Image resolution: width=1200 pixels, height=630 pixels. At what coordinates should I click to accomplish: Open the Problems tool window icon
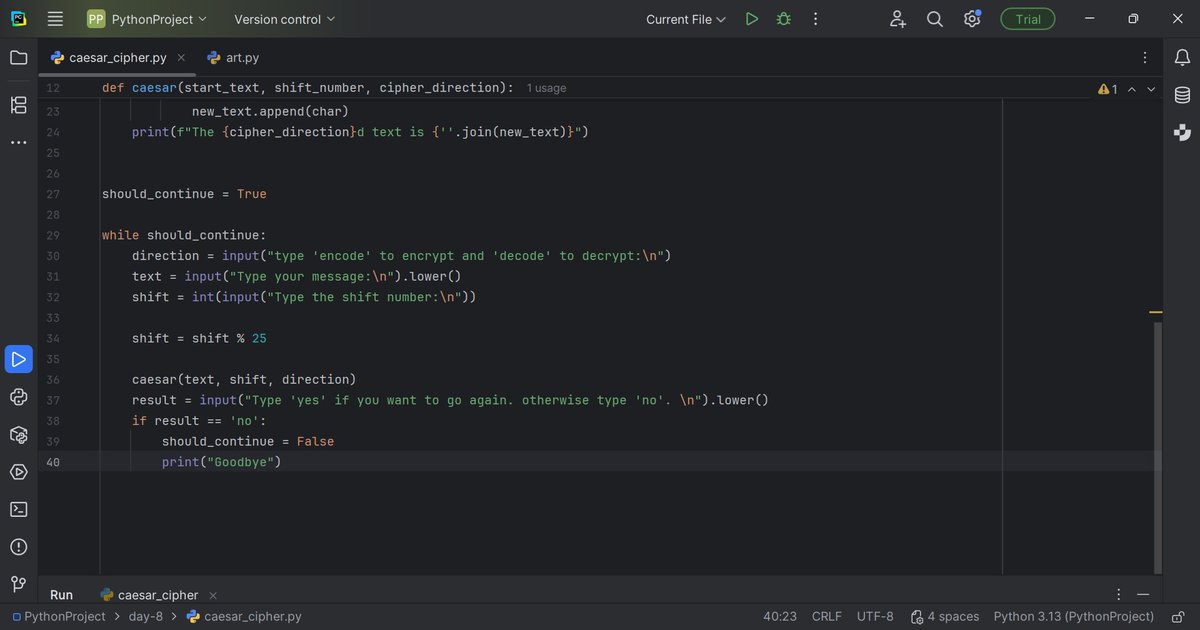pos(18,547)
